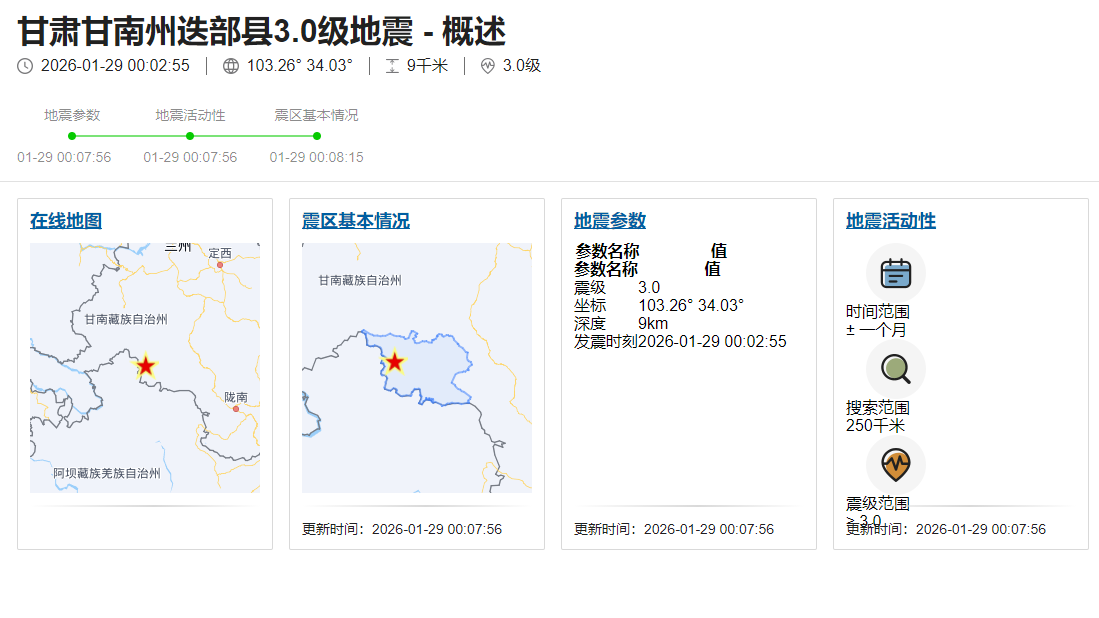Click the clock icon beside the earthquake time
The height and width of the screenshot is (618, 1099).
click(x=25, y=66)
